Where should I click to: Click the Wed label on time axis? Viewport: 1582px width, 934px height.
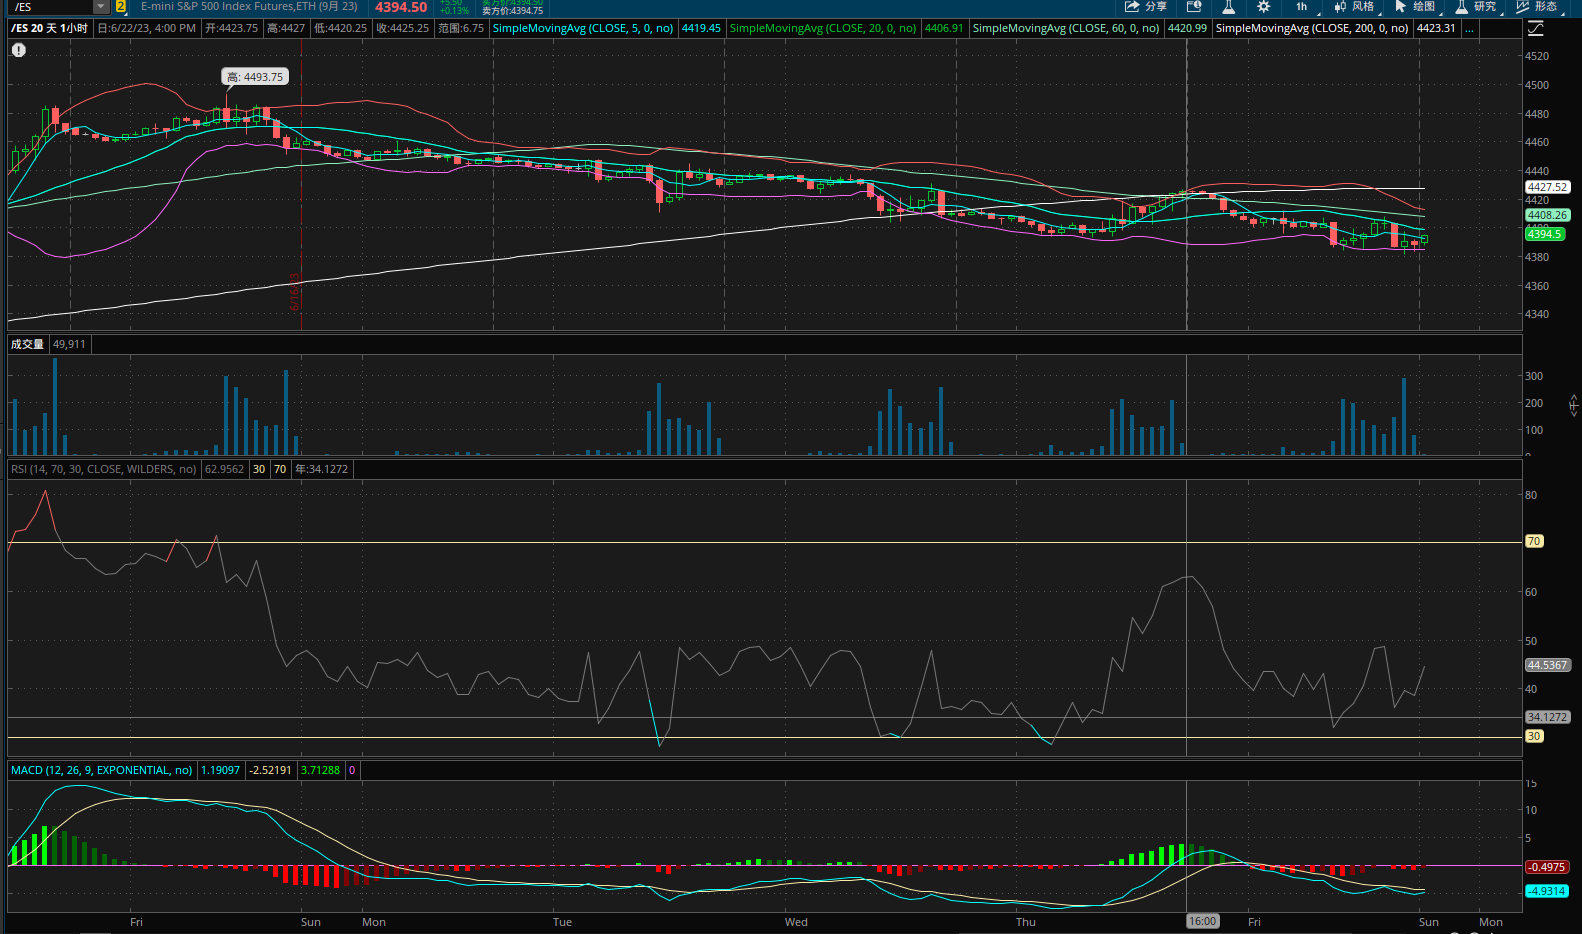click(796, 922)
